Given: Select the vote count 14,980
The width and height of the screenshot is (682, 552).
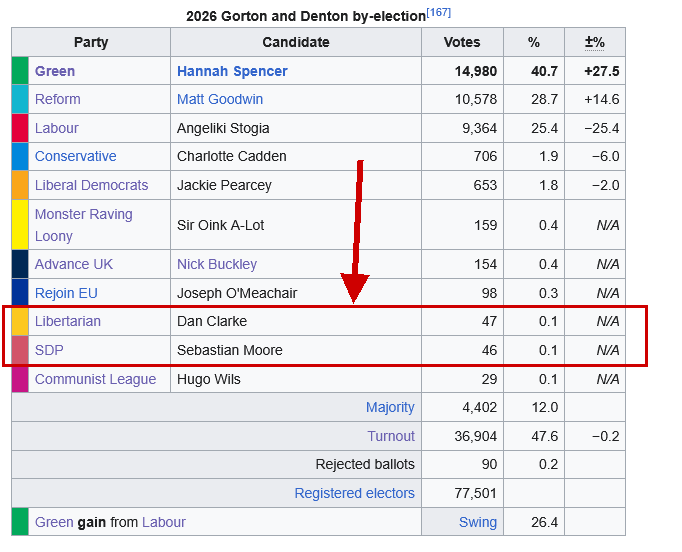Looking at the screenshot, I should pyautogui.click(x=476, y=71).
